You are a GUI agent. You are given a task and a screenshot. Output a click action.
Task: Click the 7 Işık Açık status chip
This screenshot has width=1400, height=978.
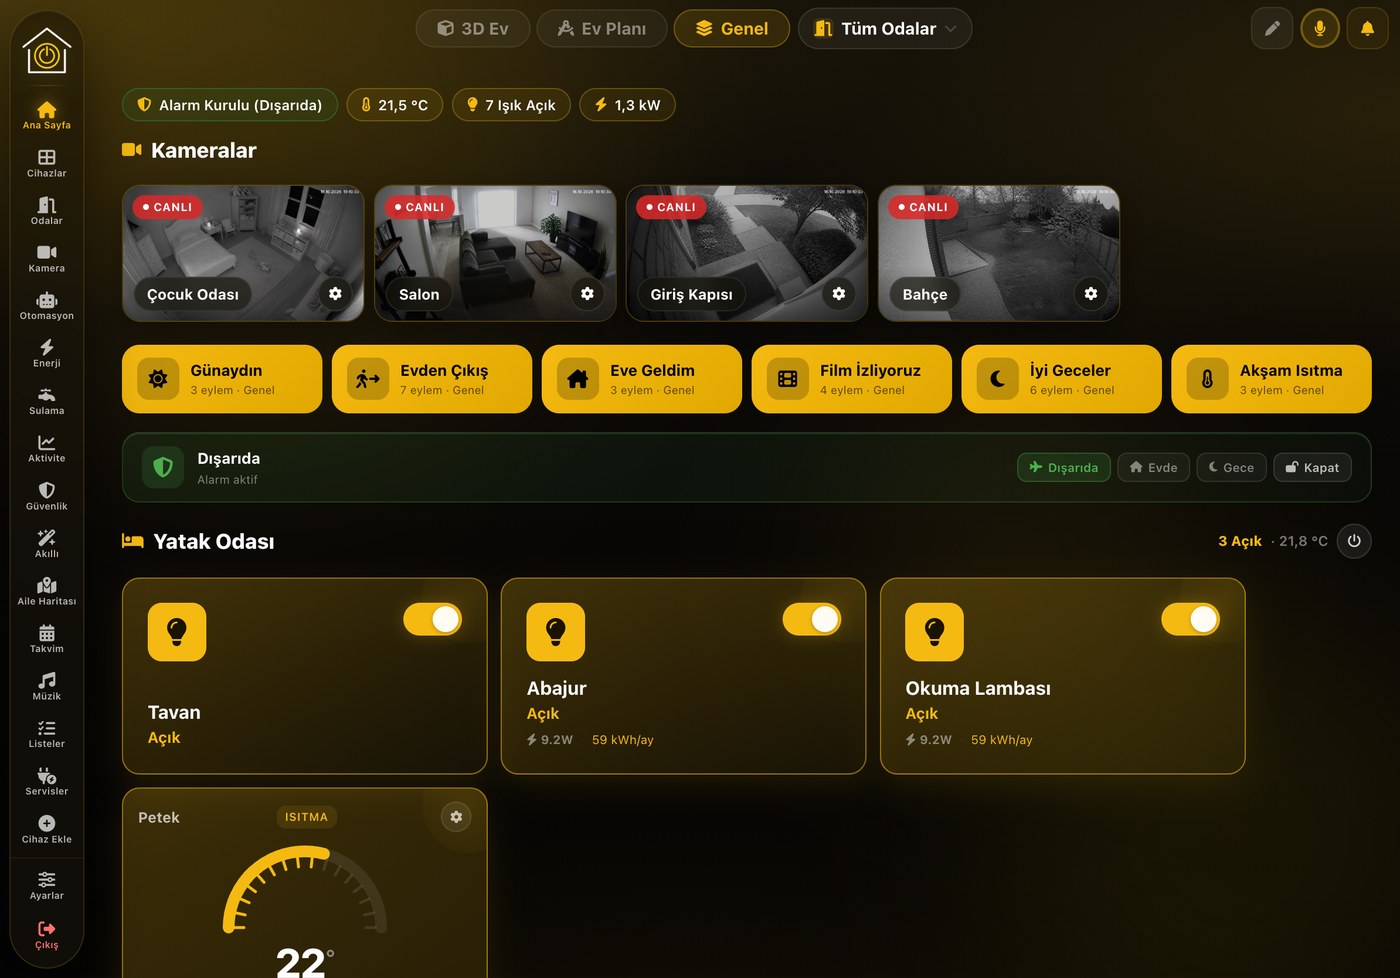(x=511, y=105)
